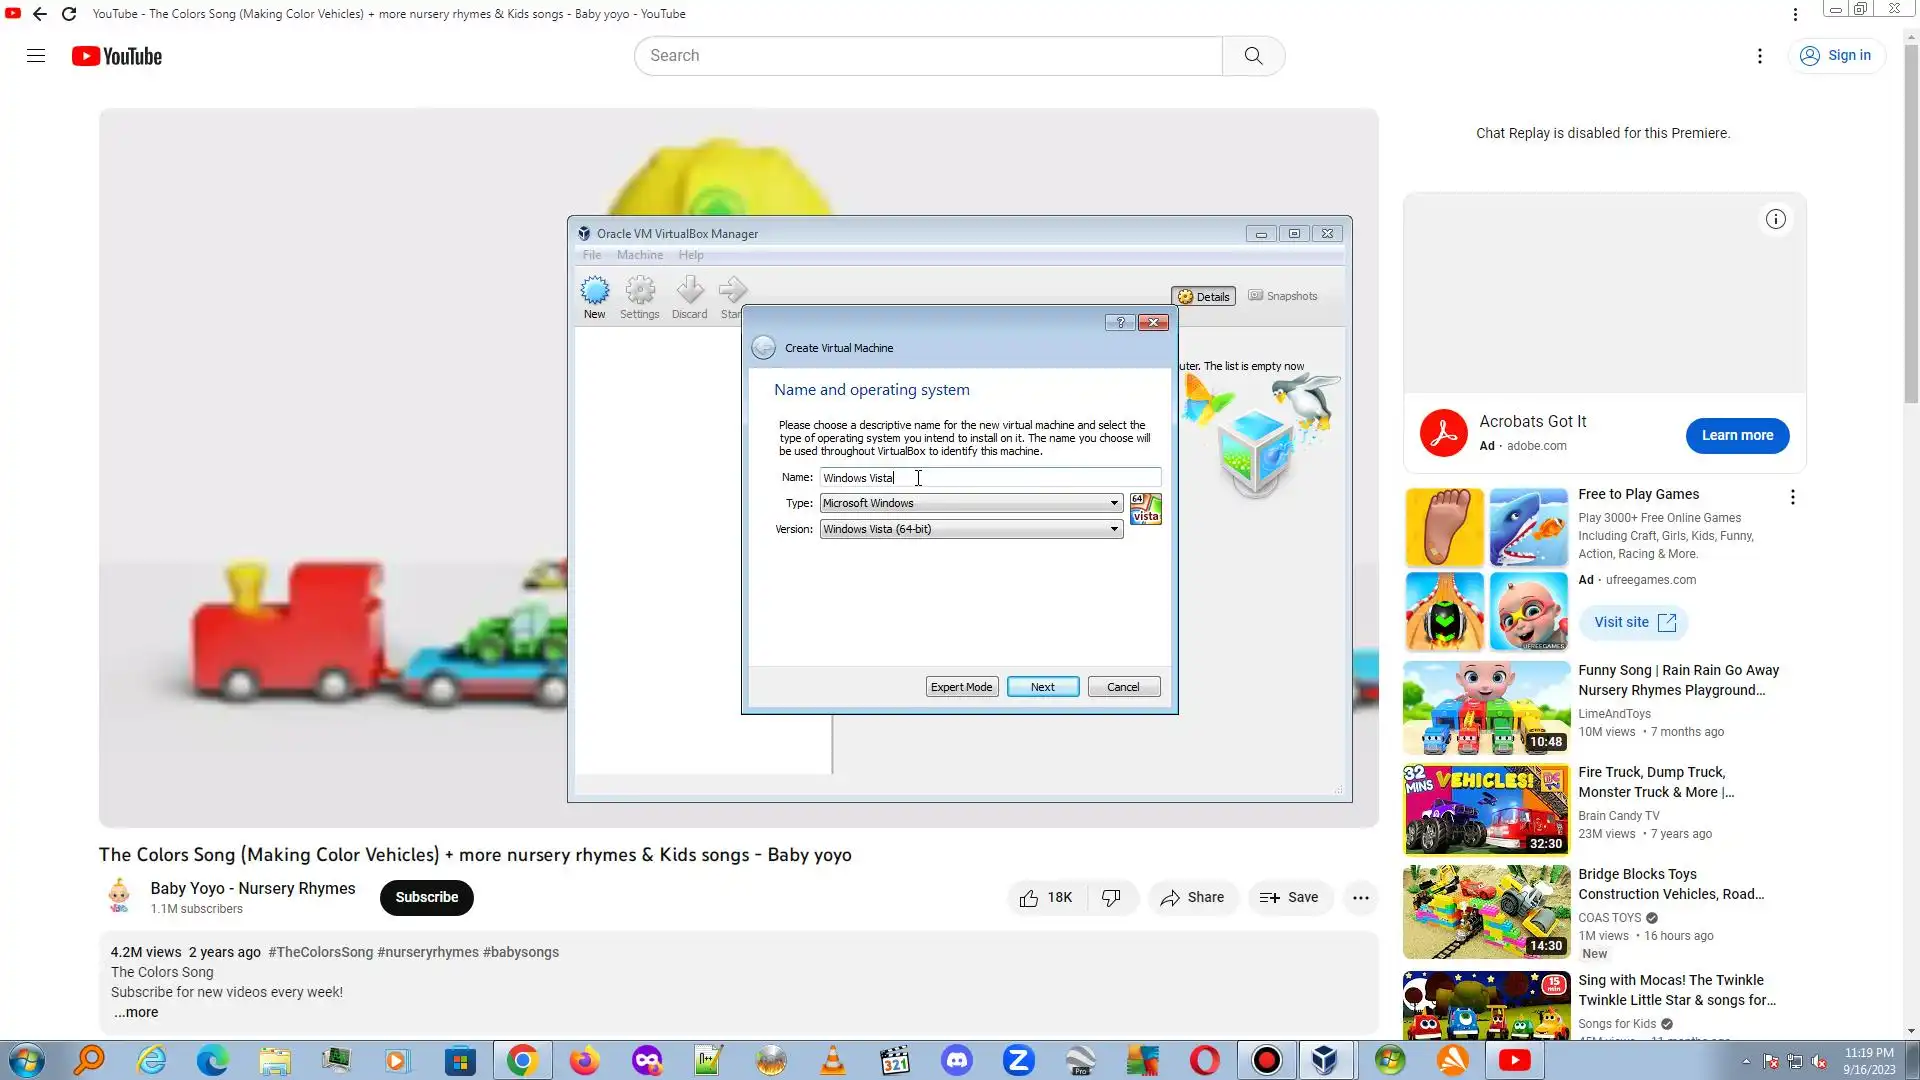Viewport: 1920px width, 1080px height.
Task: Click Learn more on Acrobat ad
Action: [x=1737, y=436]
